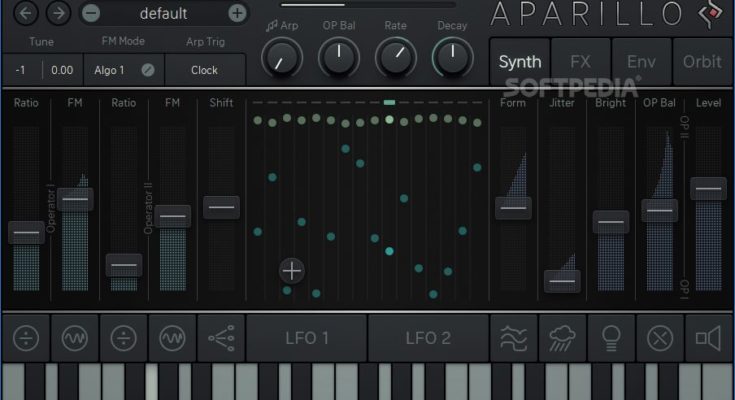The height and width of the screenshot is (400, 735).
Task: Click the light bulb Bright icon
Action: (610, 339)
